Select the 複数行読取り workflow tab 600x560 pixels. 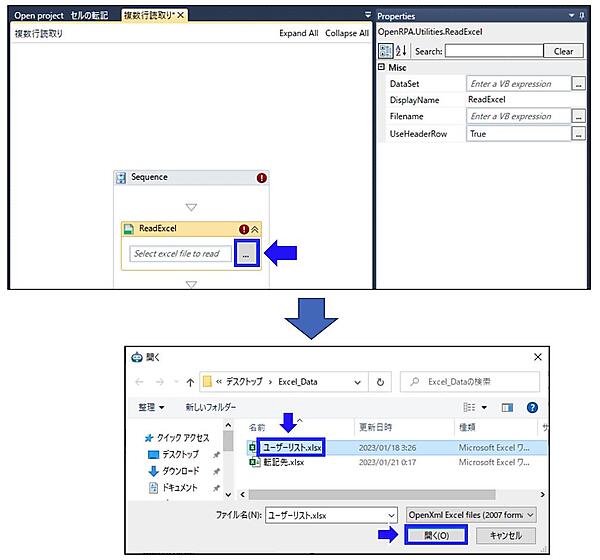[149, 15]
